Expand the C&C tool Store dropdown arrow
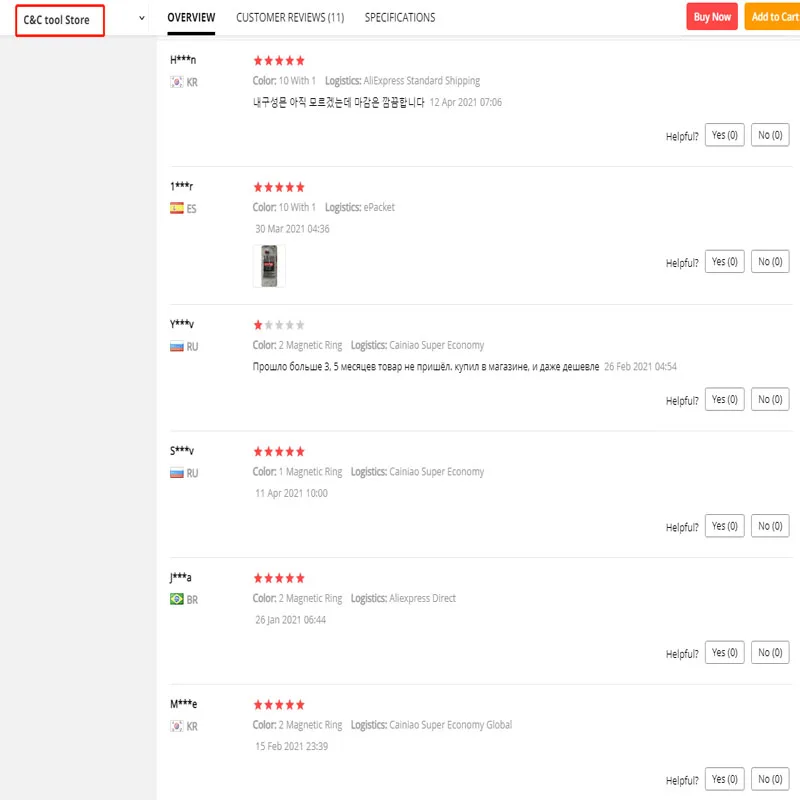 (141, 18)
